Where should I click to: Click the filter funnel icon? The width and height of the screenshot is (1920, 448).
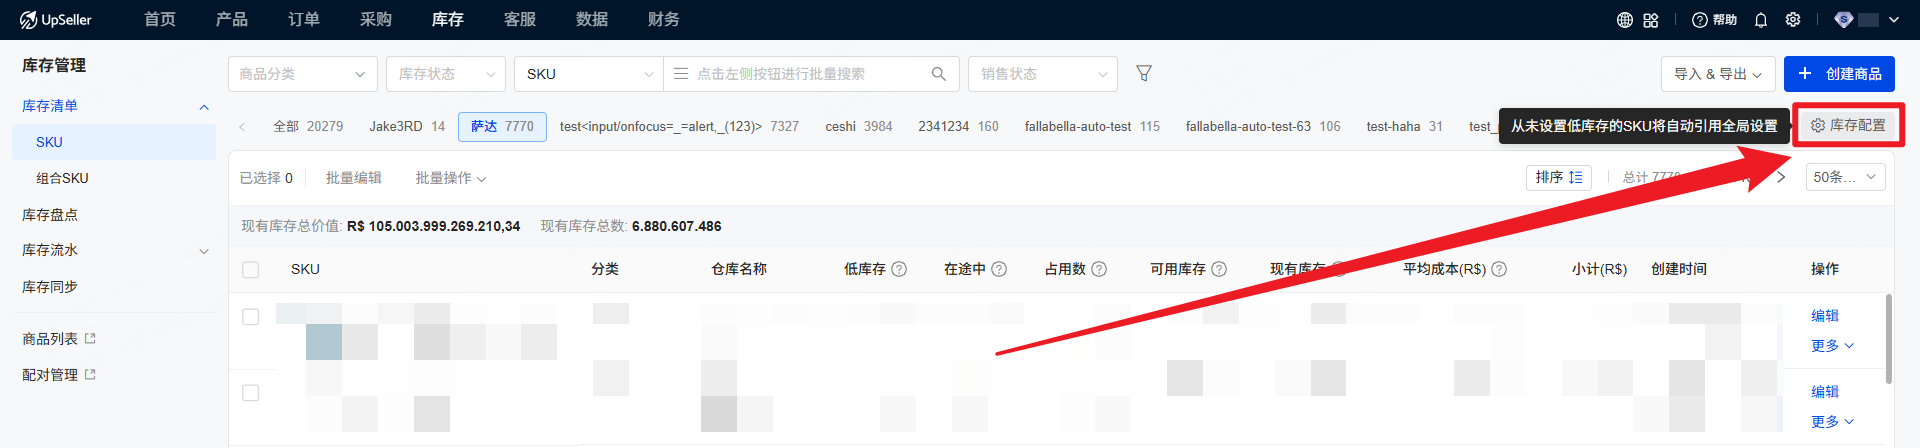(x=1144, y=73)
